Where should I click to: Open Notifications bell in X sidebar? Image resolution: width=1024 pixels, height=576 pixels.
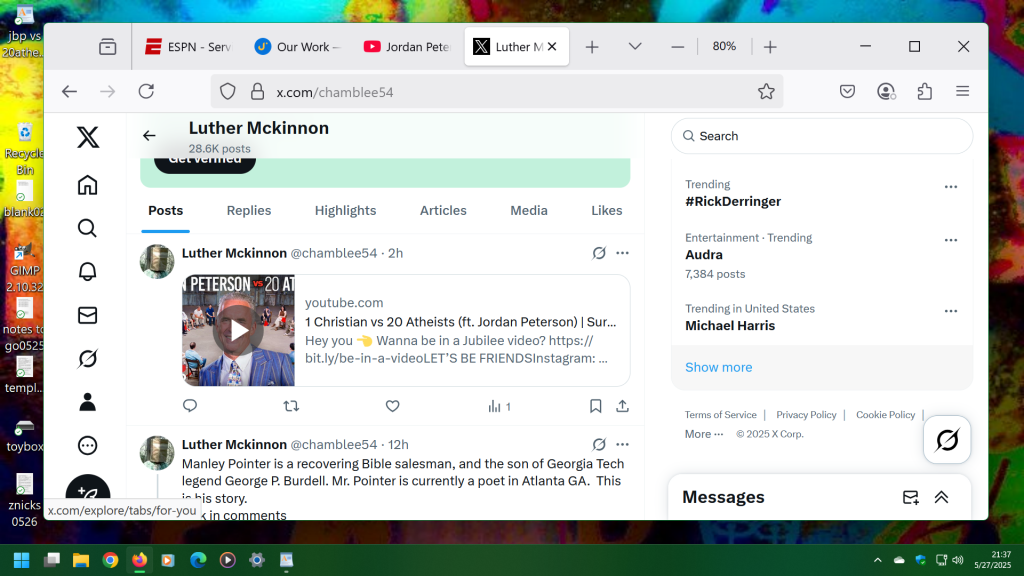[x=88, y=271]
